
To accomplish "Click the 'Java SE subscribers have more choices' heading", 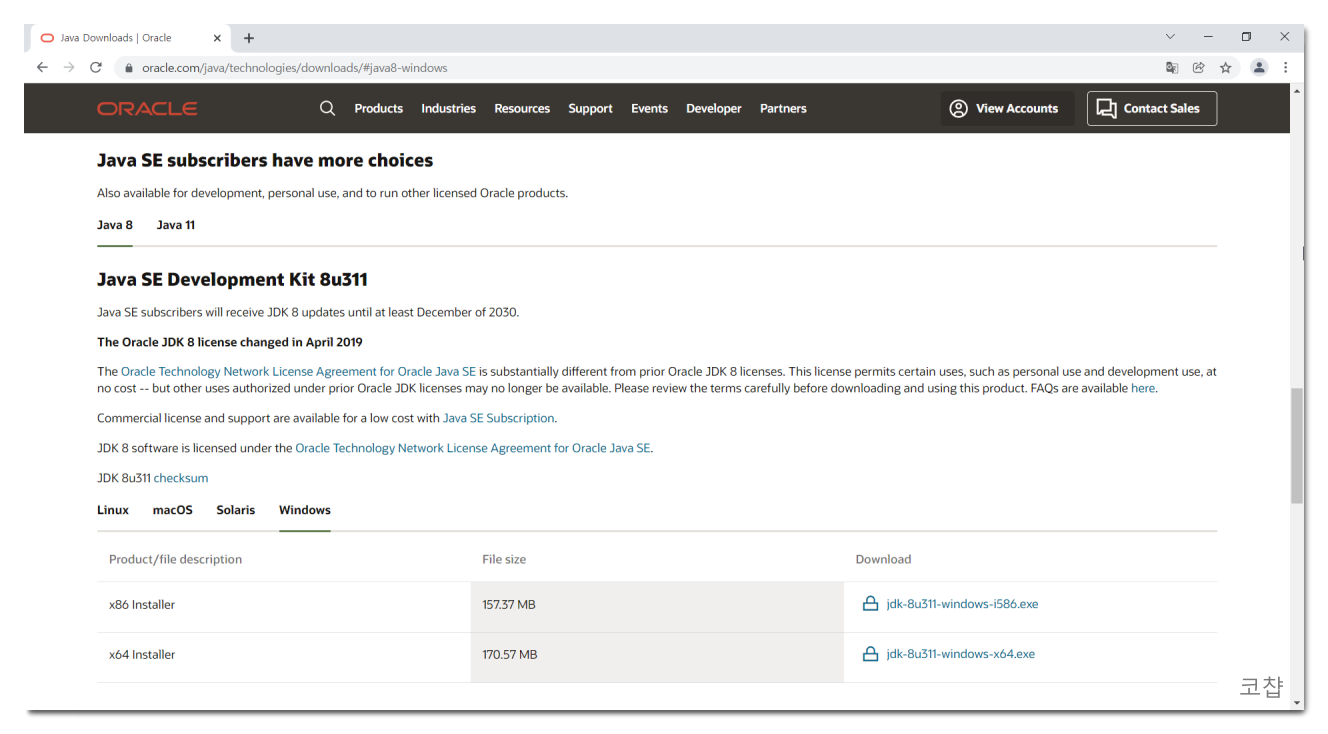I will point(265,160).
